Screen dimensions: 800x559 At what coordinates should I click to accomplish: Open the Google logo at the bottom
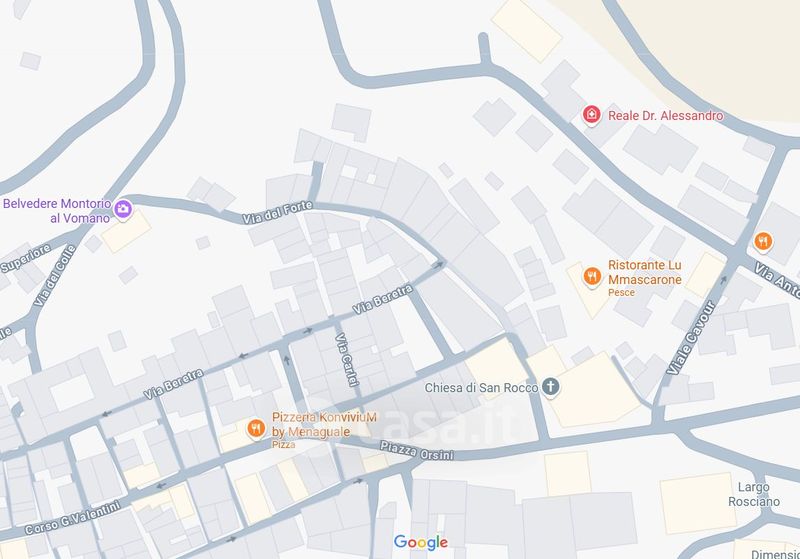[421, 542]
